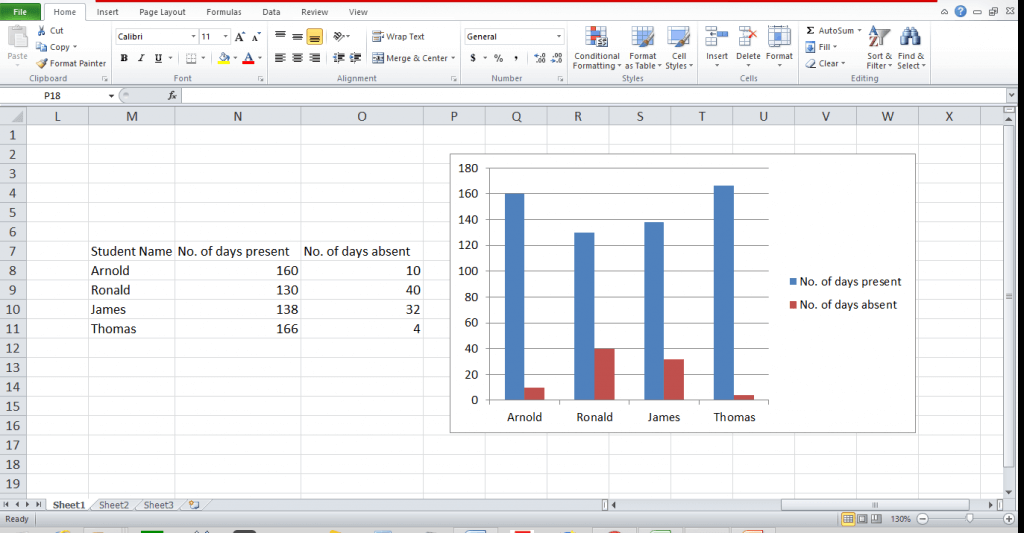Click the Cut scissors icon

click(x=42, y=31)
